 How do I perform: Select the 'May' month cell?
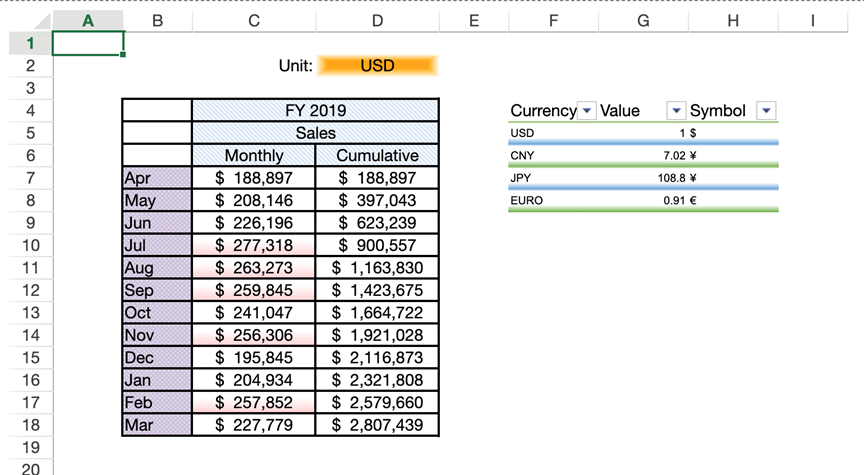point(157,201)
